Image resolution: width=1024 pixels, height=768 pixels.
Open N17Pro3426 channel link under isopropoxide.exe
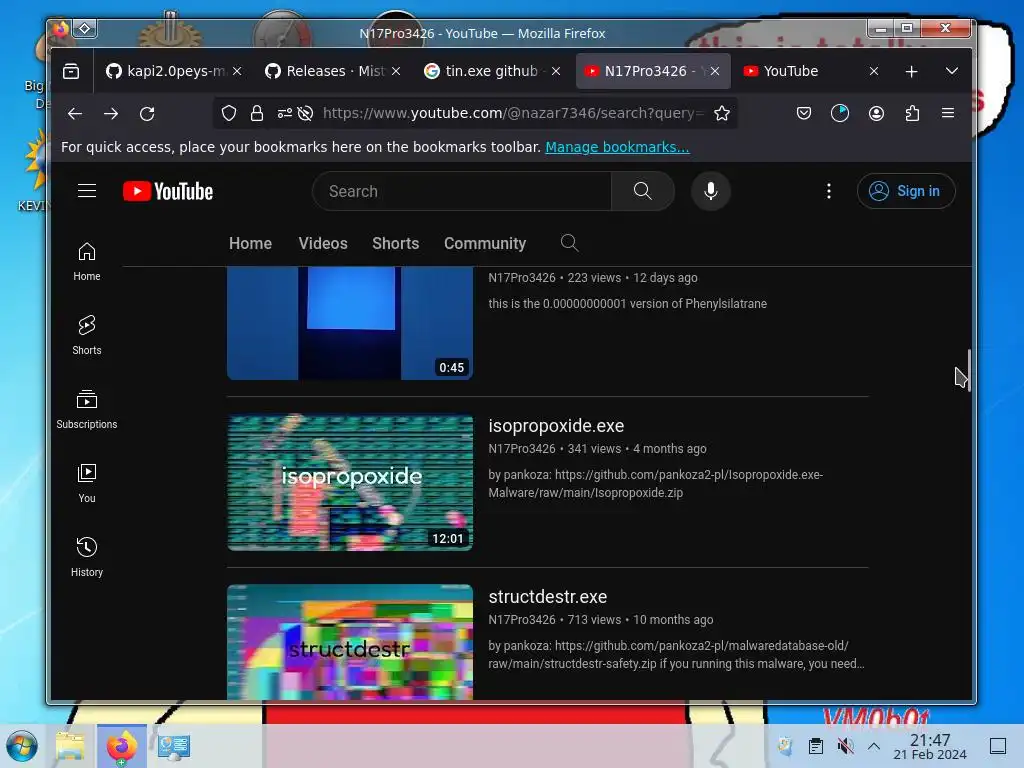(x=522, y=449)
